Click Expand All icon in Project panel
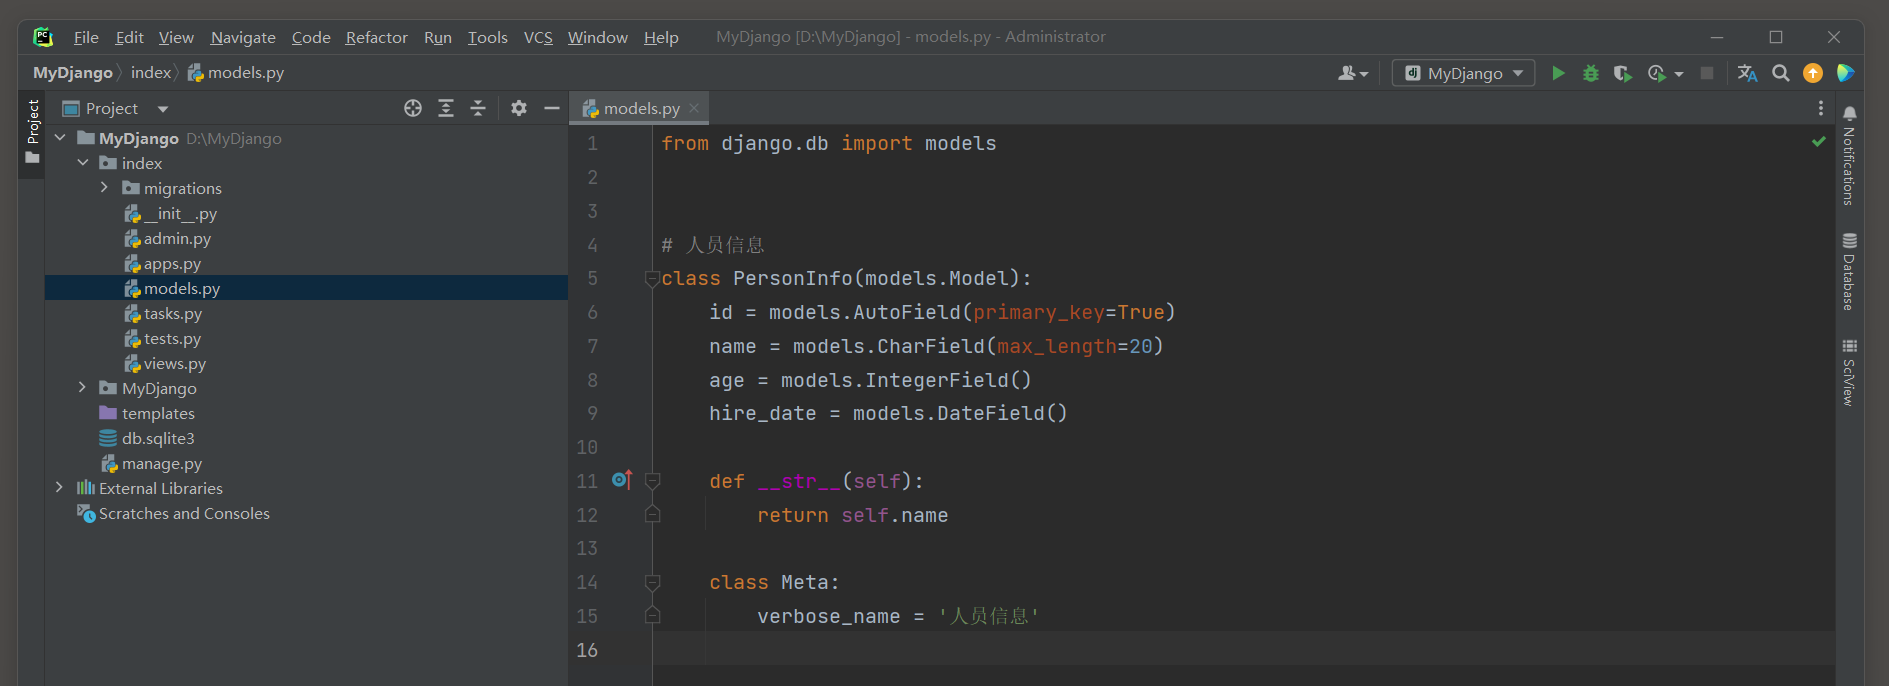The width and height of the screenshot is (1889, 686). pyautogui.click(x=446, y=108)
